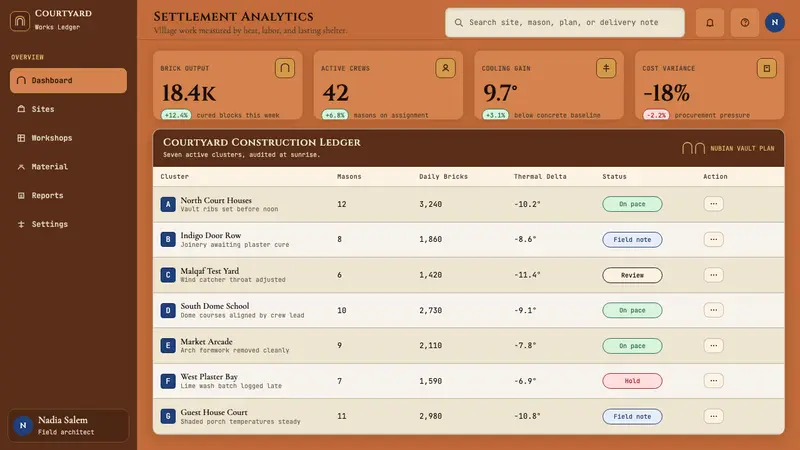Open actions menu for Malqaf Test Yard

[x=713, y=275]
